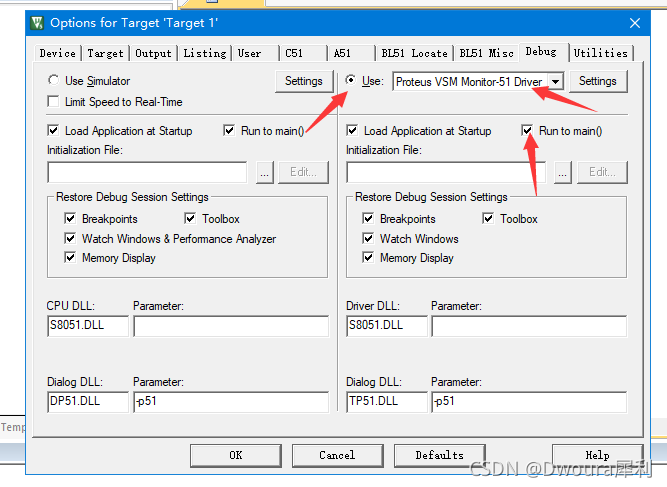Toggle driver Memory Display checkbox
The width and height of the screenshot is (667, 487).
[368, 257]
